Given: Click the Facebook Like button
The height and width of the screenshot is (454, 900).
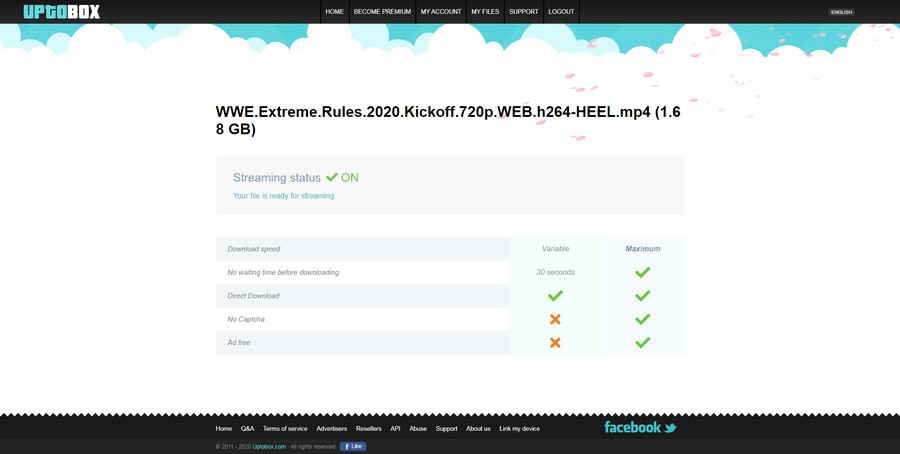Looking at the screenshot, I should (x=353, y=446).
